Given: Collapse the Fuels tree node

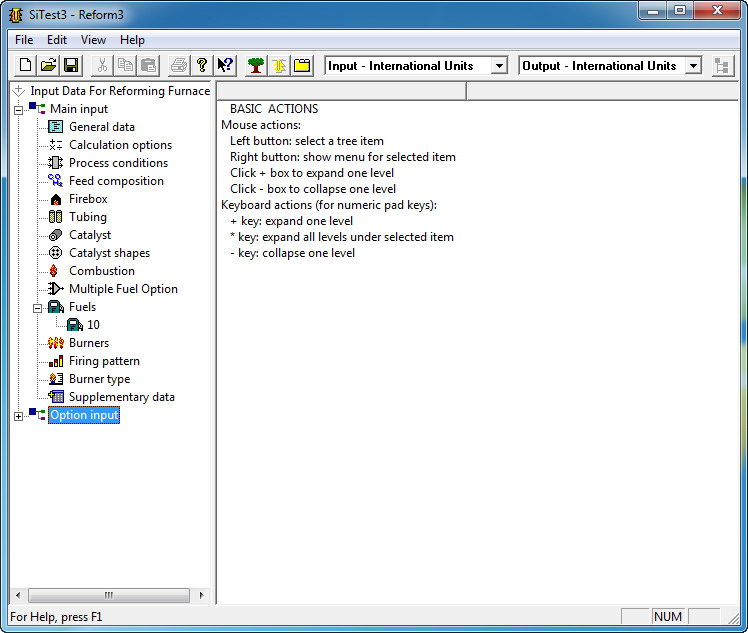Looking at the screenshot, I should [37, 308].
